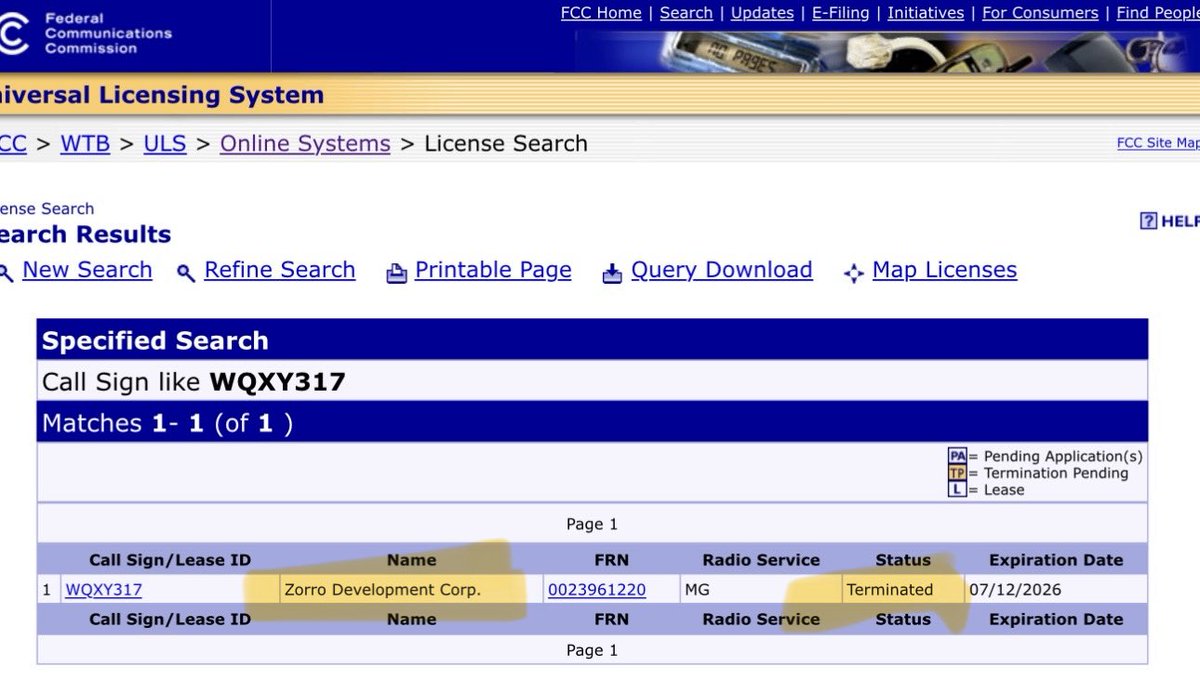Open call sign WQXY317 link
This screenshot has width=1200, height=694.
click(104, 590)
